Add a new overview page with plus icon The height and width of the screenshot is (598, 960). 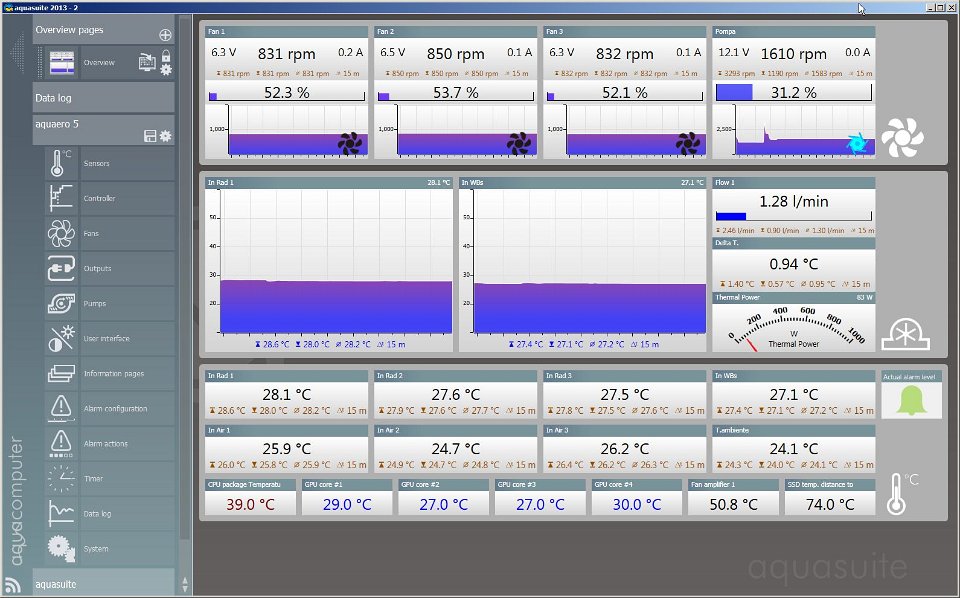click(165, 35)
